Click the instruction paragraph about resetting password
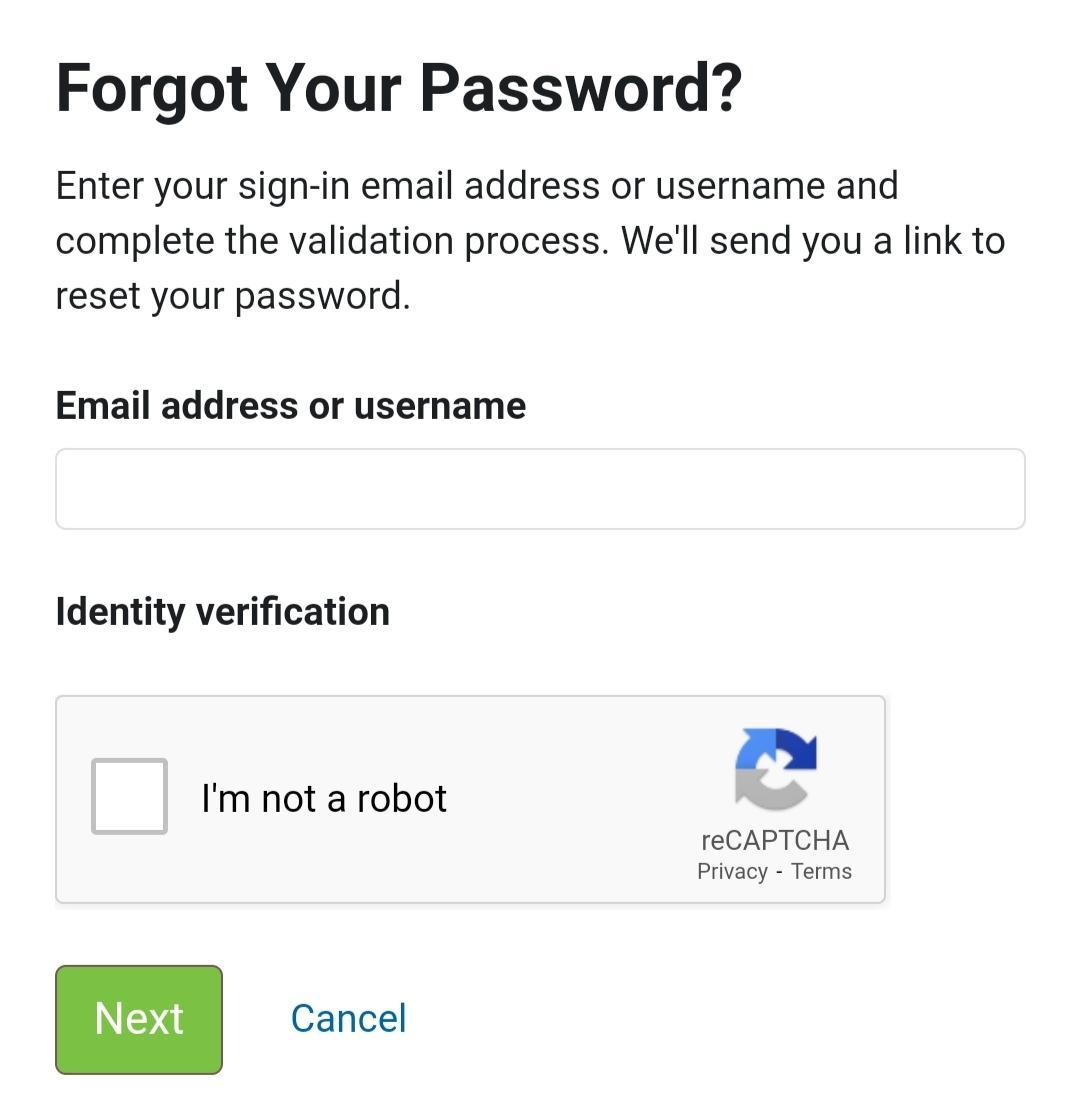 (530, 240)
